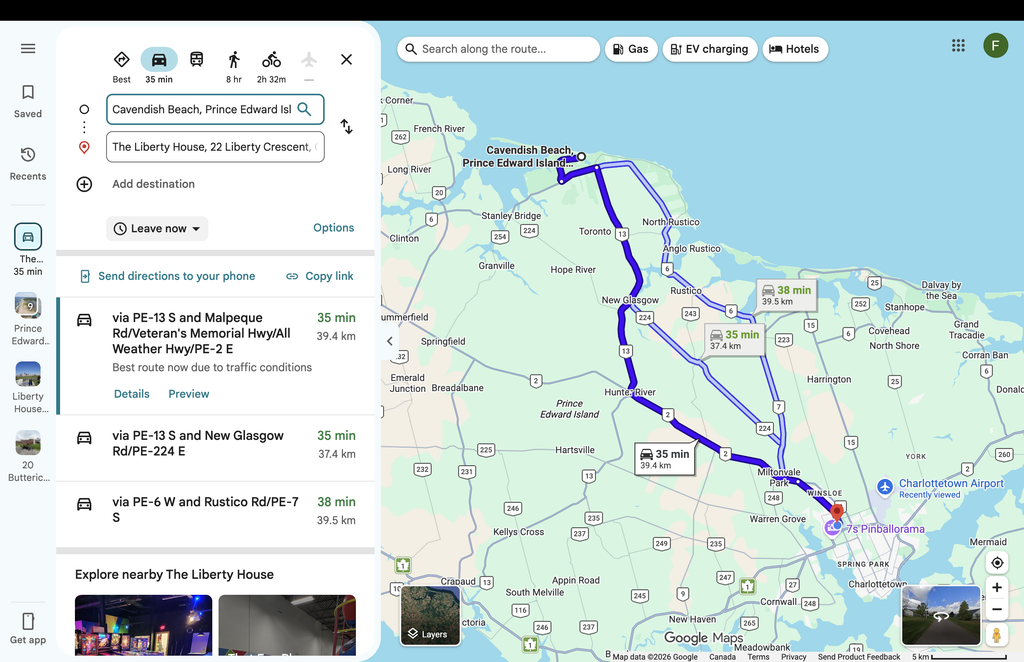
Task: Close the directions panel
Action: pyautogui.click(x=347, y=59)
